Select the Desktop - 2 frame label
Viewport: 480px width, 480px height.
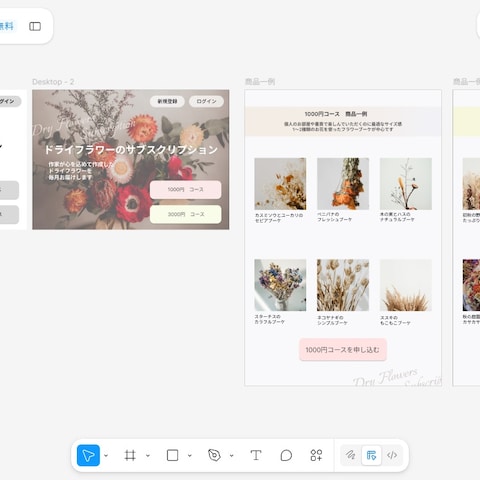coord(53,82)
